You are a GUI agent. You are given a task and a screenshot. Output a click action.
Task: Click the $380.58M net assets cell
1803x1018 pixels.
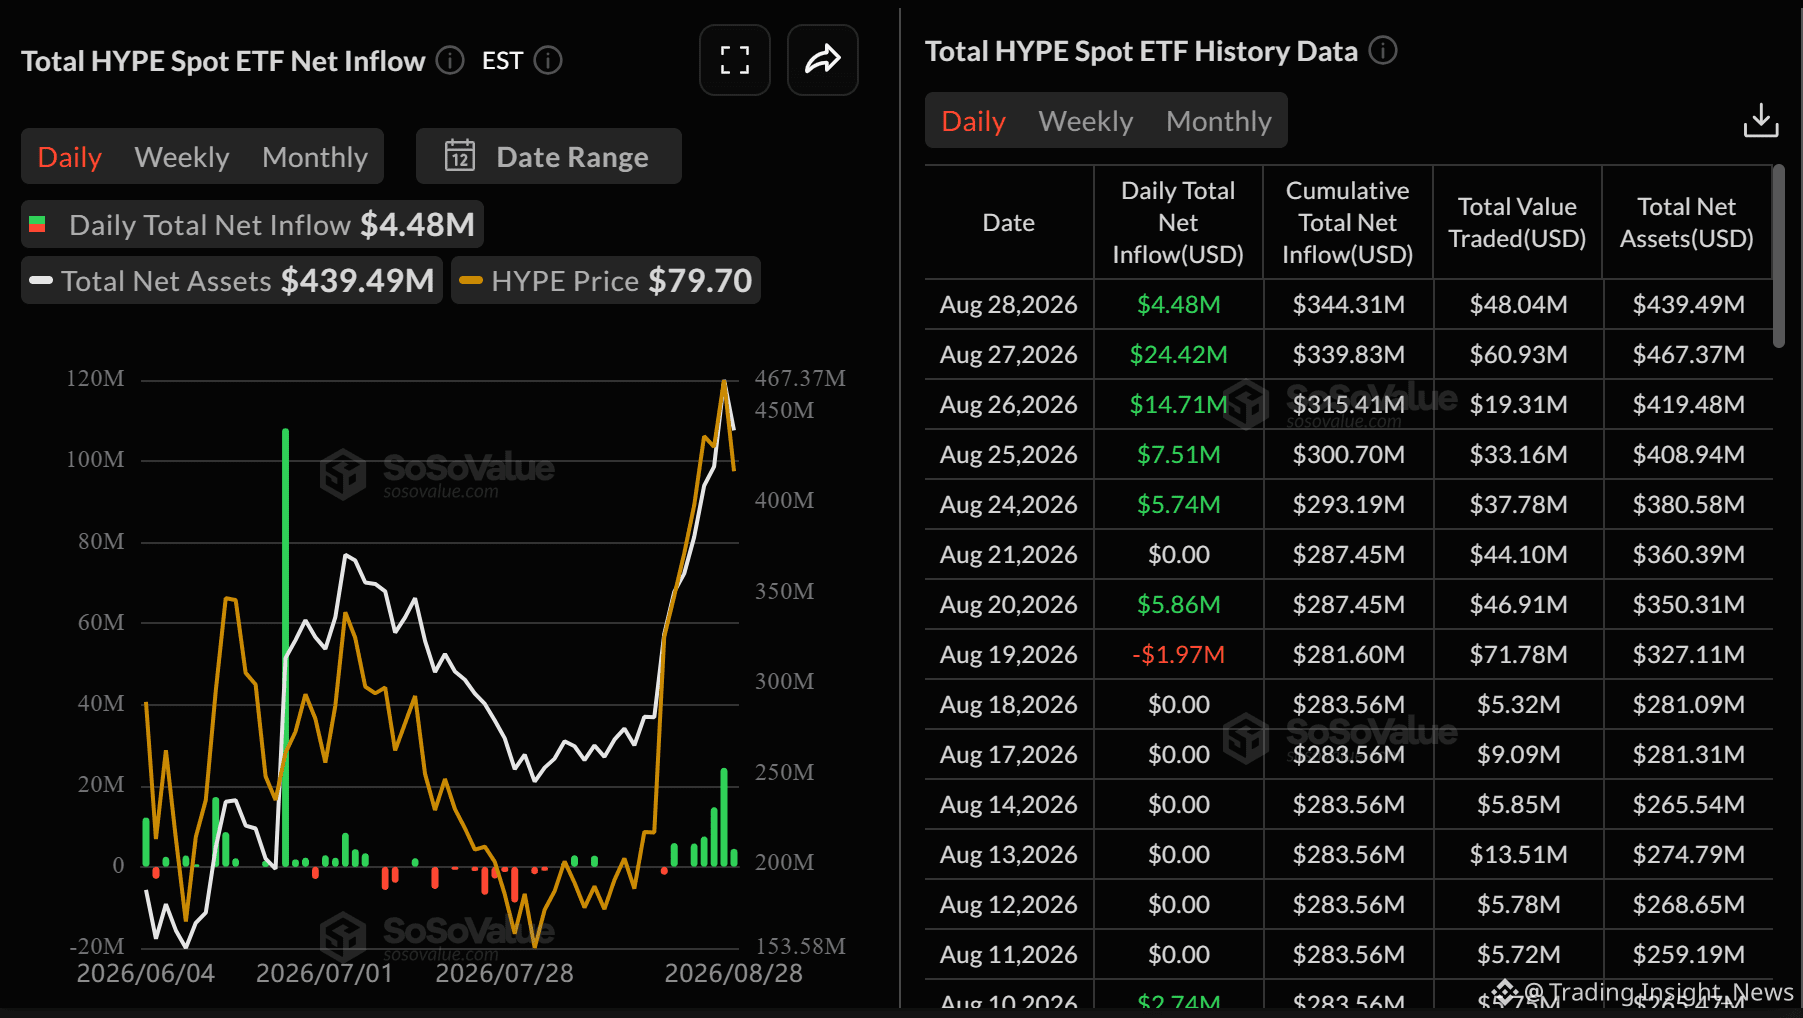tap(1688, 504)
